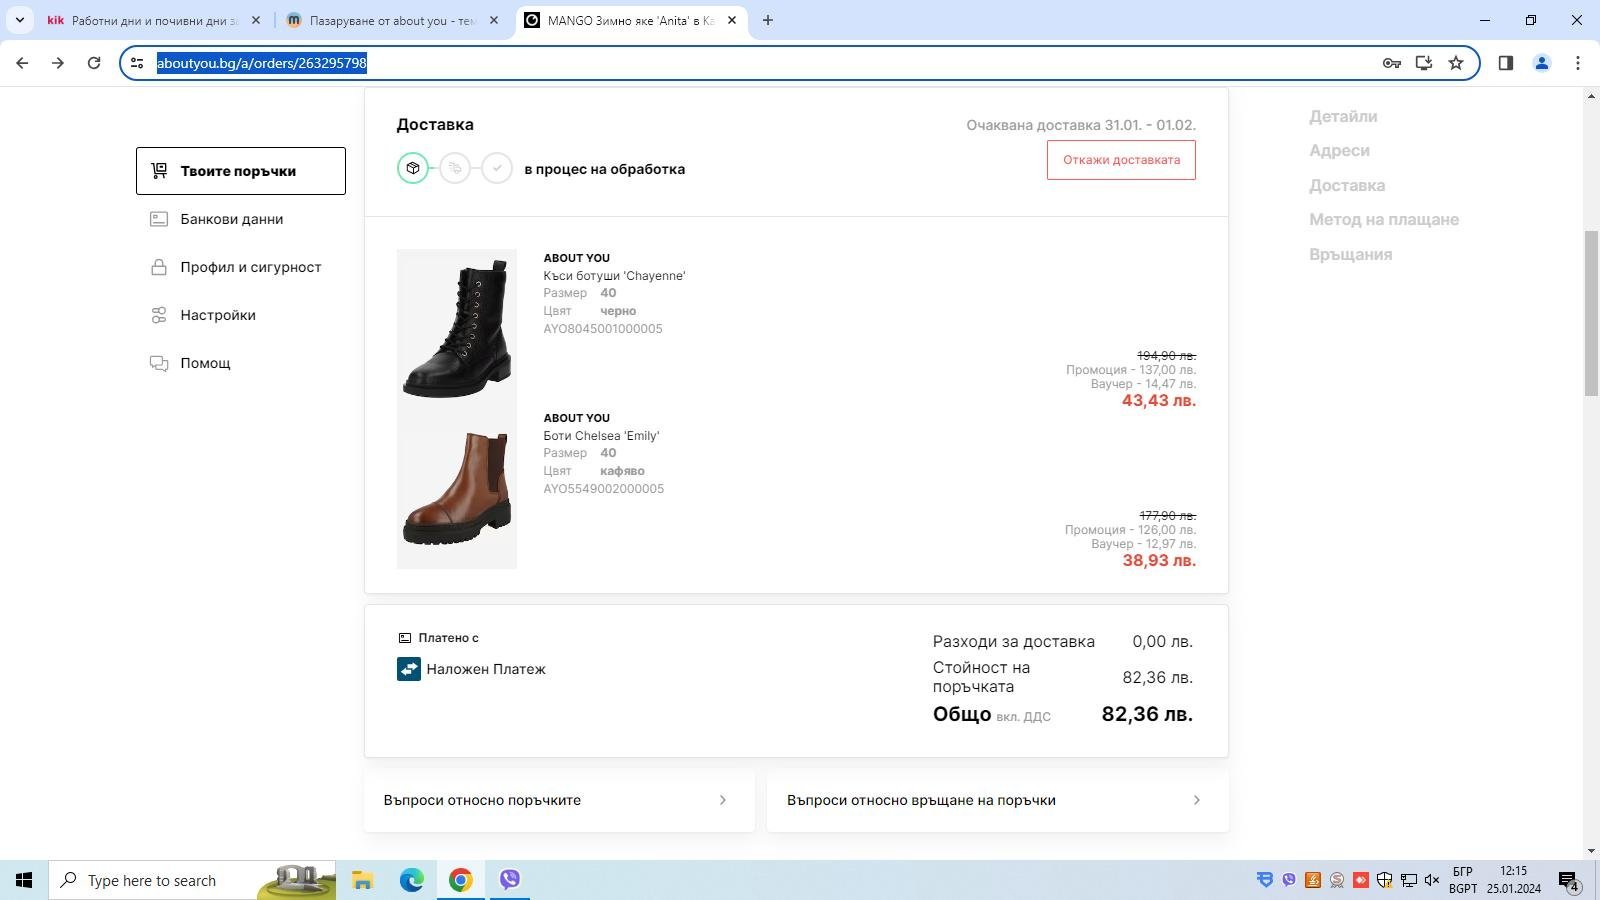Open the Chrome three-dot menu
Image resolution: width=1600 pixels, height=900 pixels.
(x=1578, y=63)
